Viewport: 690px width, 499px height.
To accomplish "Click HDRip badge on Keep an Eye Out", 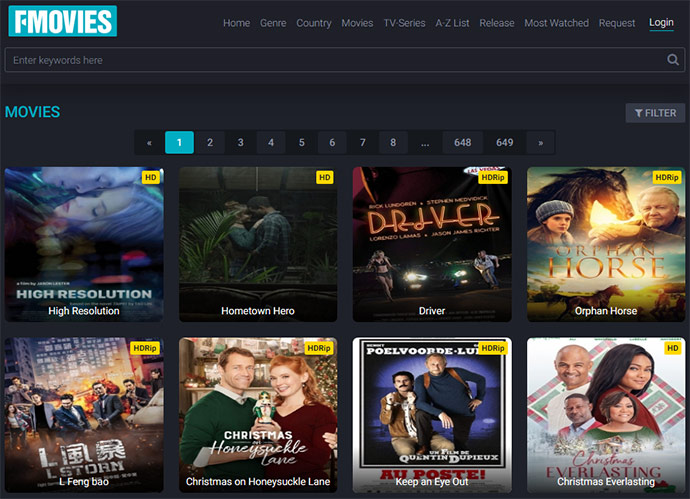I will click(493, 348).
